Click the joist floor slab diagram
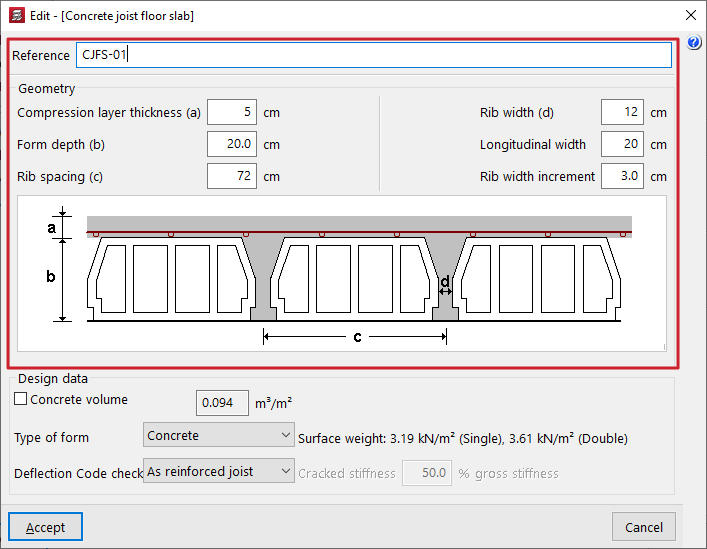This screenshot has height=549, width=707. [x=341, y=272]
